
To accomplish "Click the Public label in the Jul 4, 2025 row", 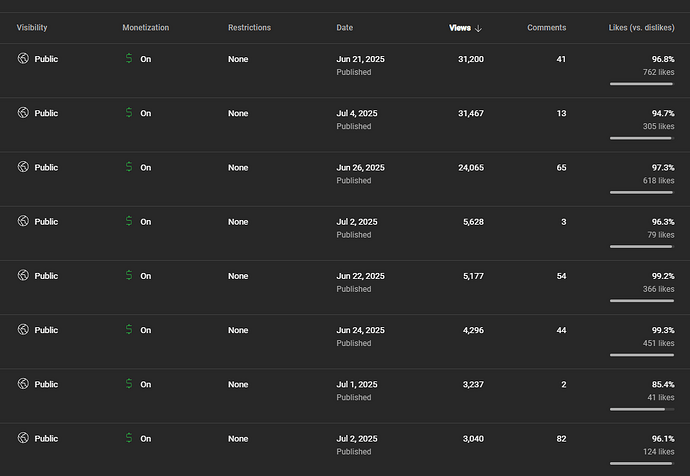I will coord(46,113).
